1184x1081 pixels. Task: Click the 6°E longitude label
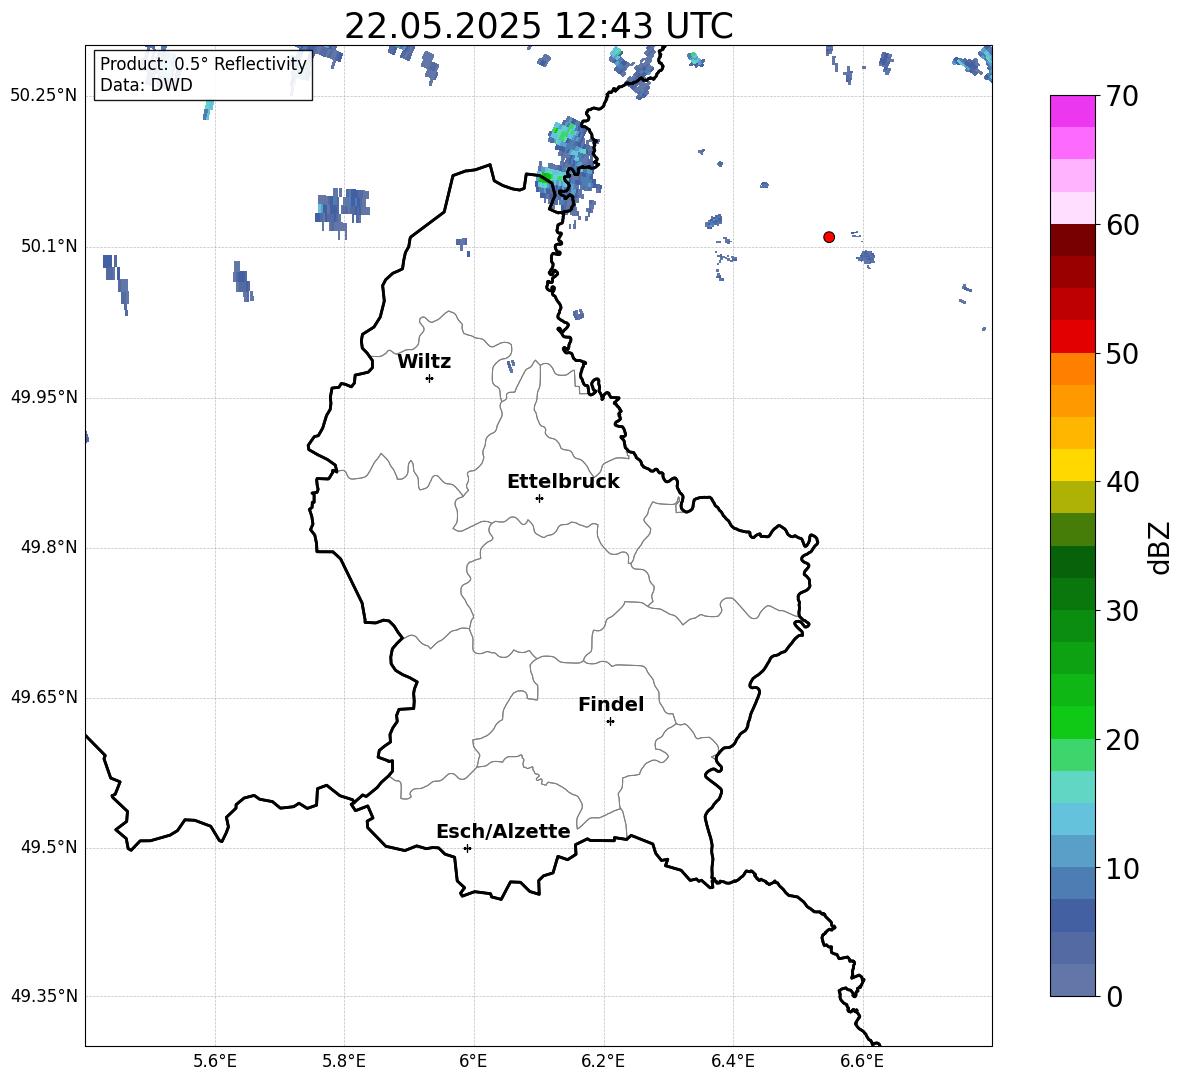[473, 1061]
